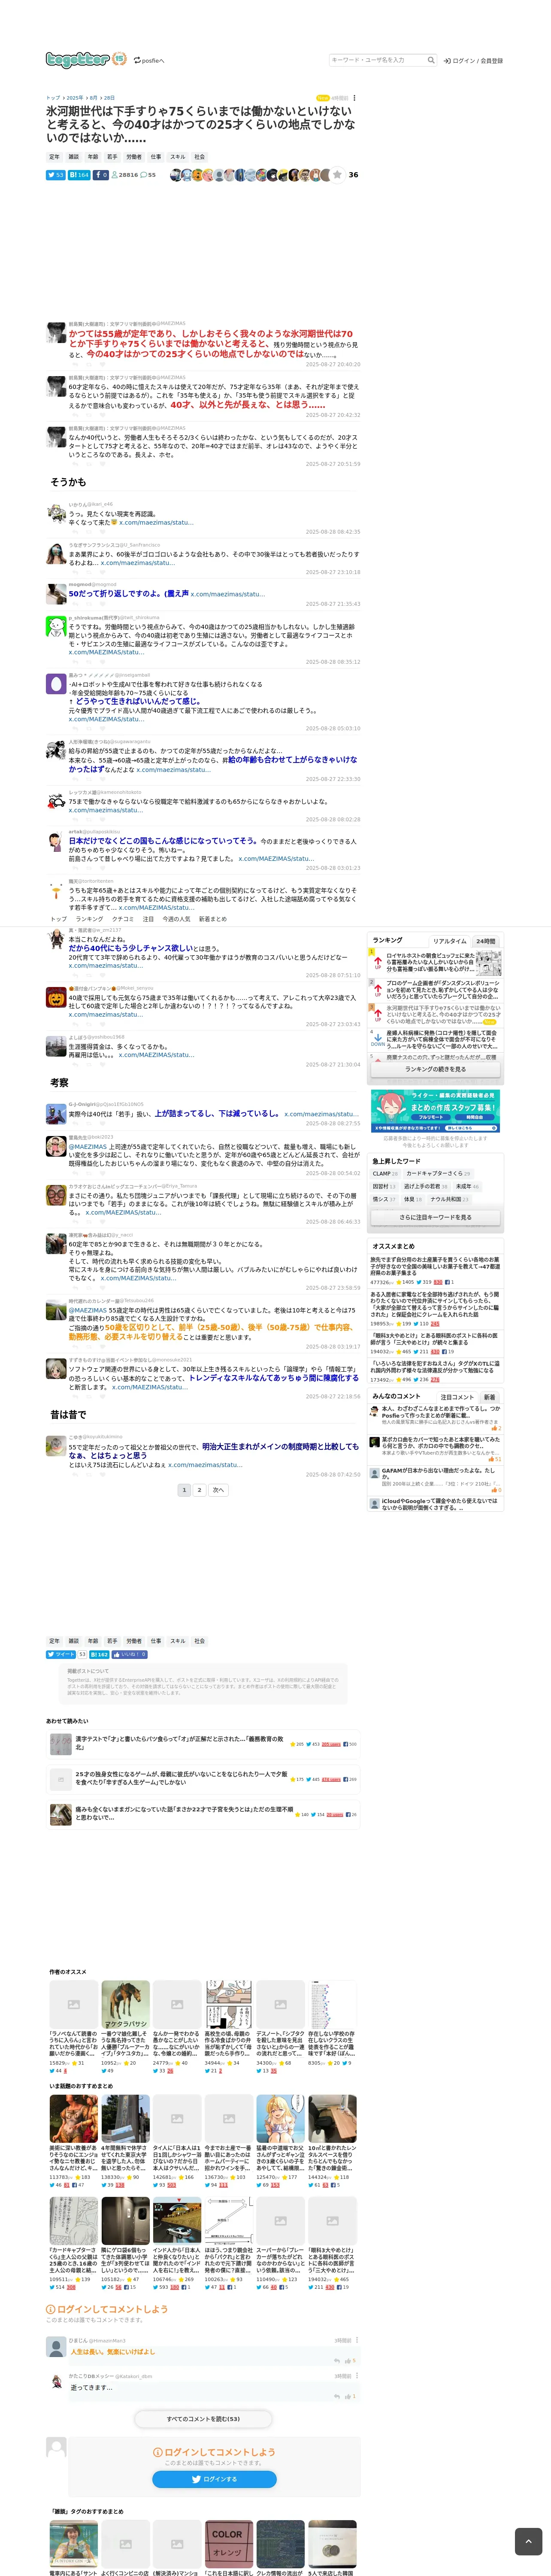Image resolution: width=551 pixels, height=2576 pixels.
Task: Open the 漢字テスト recommended article
Action: (x=180, y=1743)
